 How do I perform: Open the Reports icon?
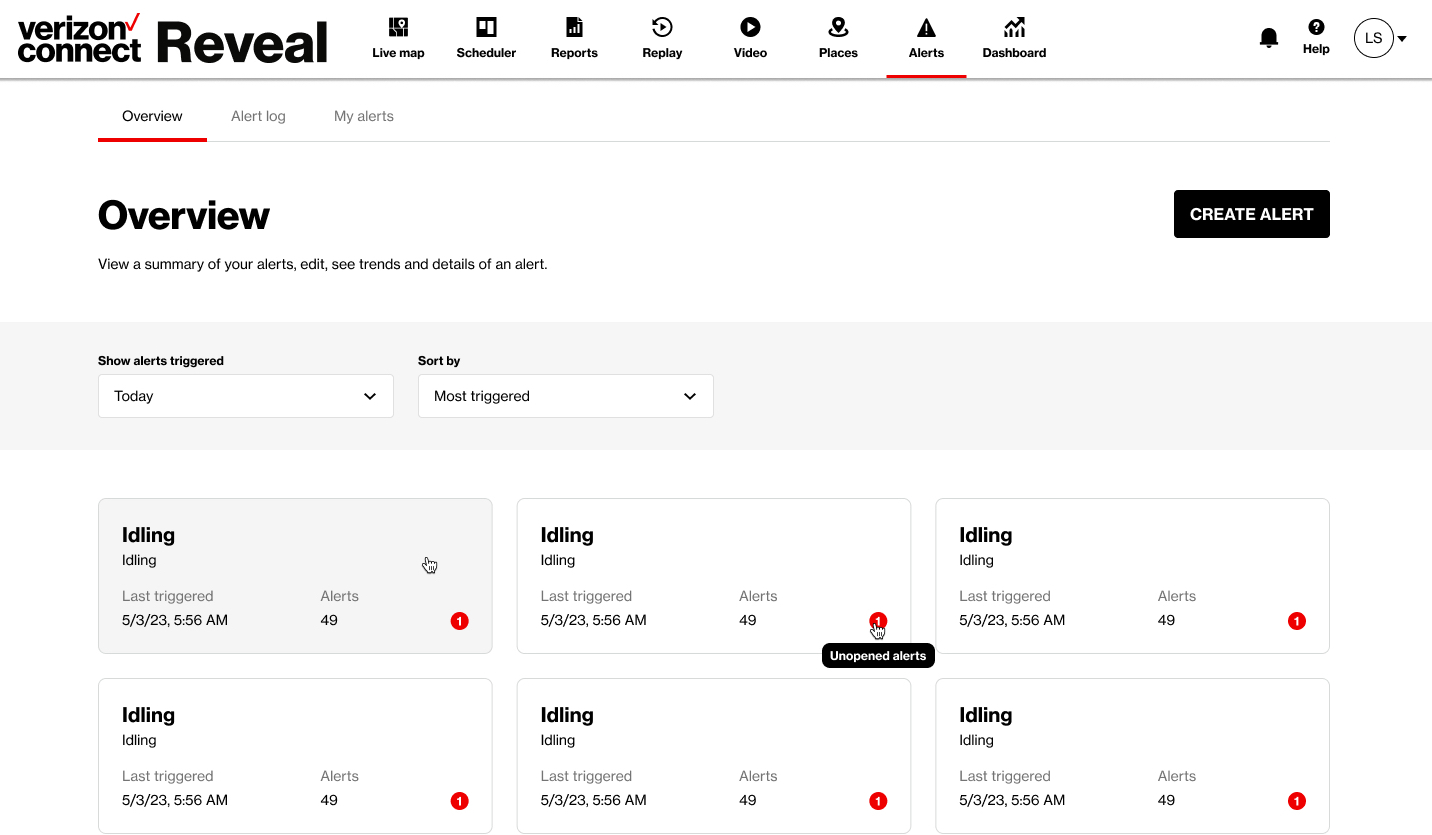pyautogui.click(x=573, y=37)
